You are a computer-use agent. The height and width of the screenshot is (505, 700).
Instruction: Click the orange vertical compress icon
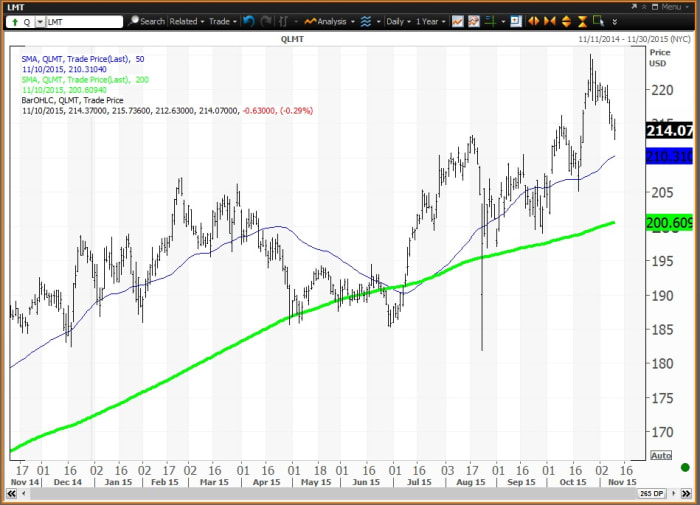(583, 21)
